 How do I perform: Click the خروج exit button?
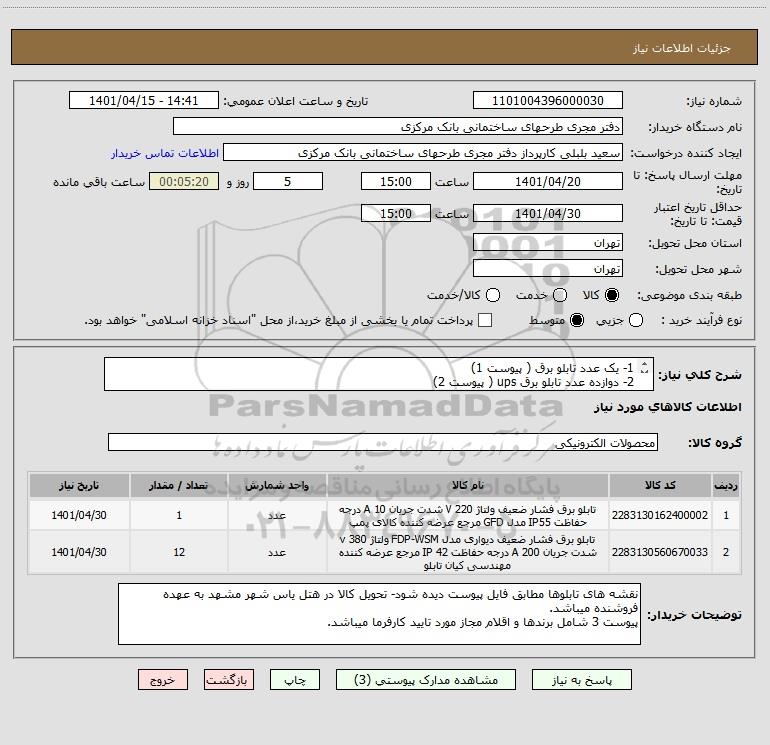[x=163, y=680]
